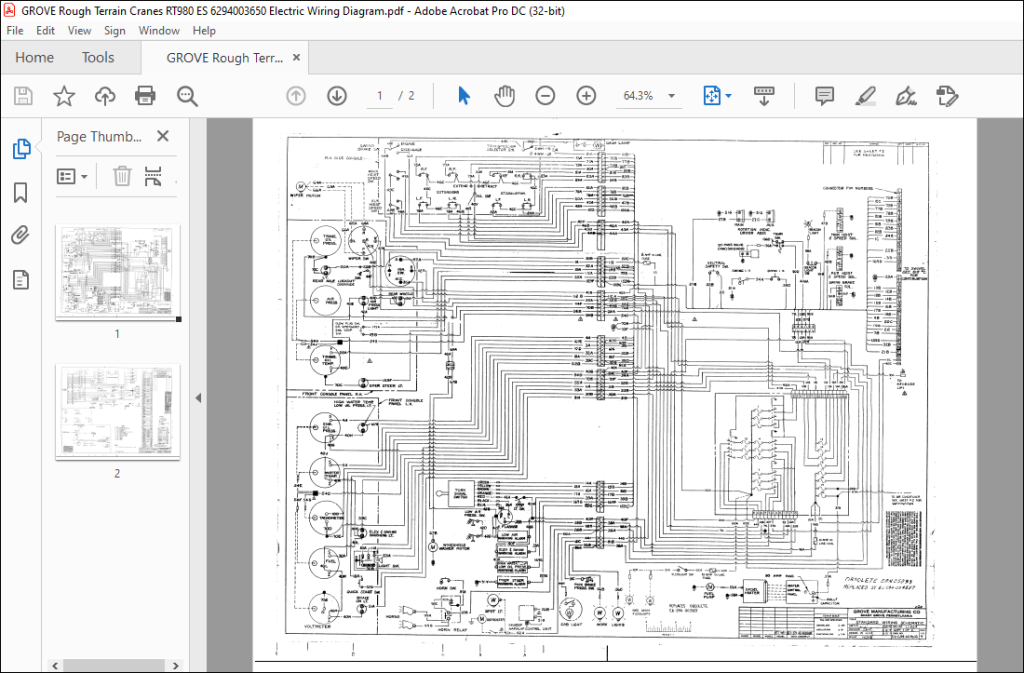Activate the Hand pan tool

504,97
